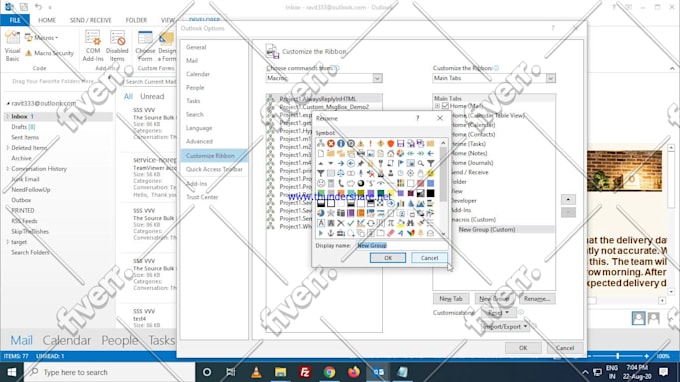Collapse the ravit333@outlook.com account folder tree
Screen dimensions: 680x382
(x=8, y=104)
